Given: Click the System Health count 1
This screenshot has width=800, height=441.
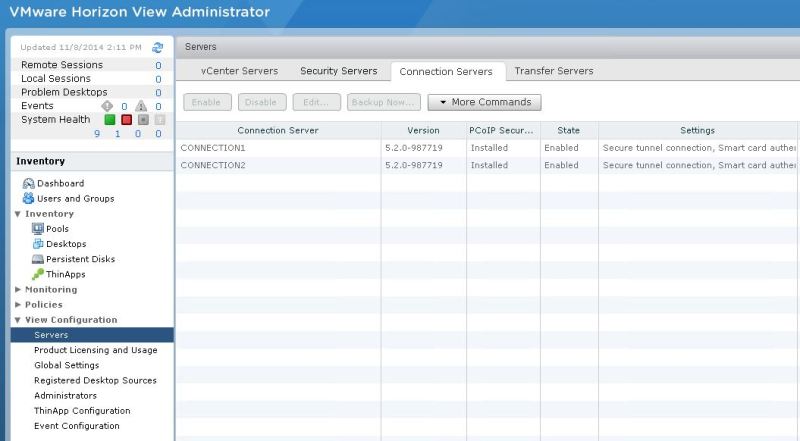Looking at the screenshot, I should click(118, 134).
